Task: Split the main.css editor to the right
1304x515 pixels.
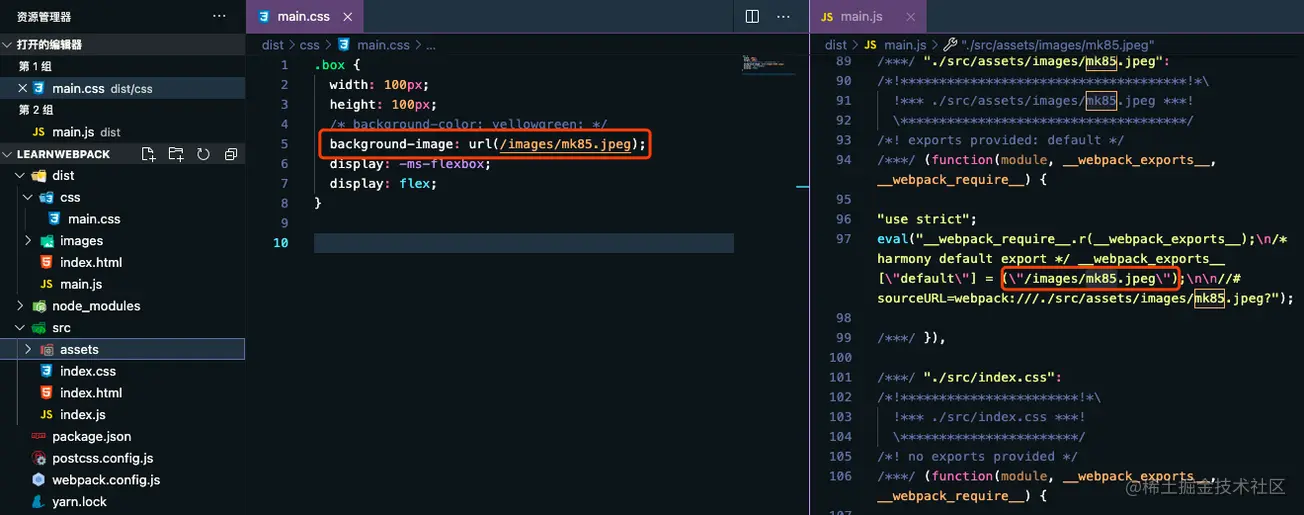Action: (752, 17)
